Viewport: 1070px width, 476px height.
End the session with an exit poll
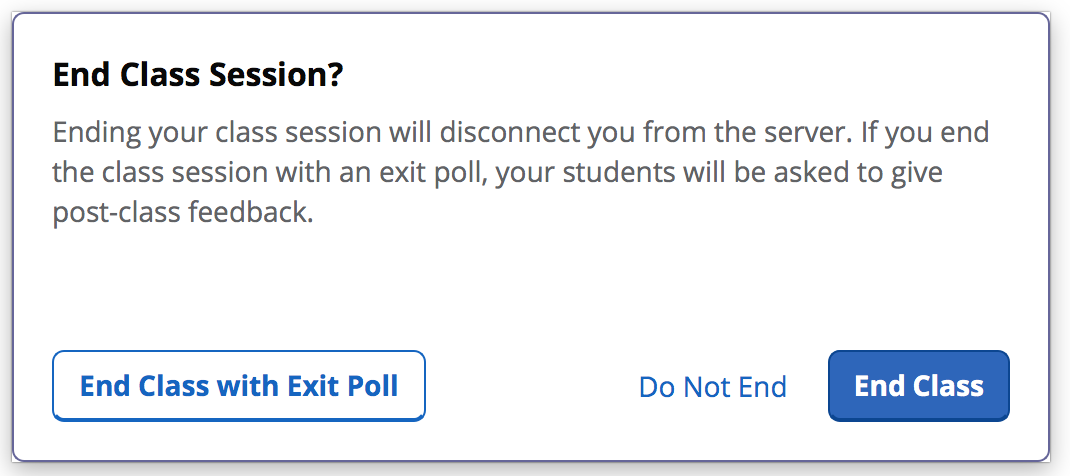[x=239, y=386]
